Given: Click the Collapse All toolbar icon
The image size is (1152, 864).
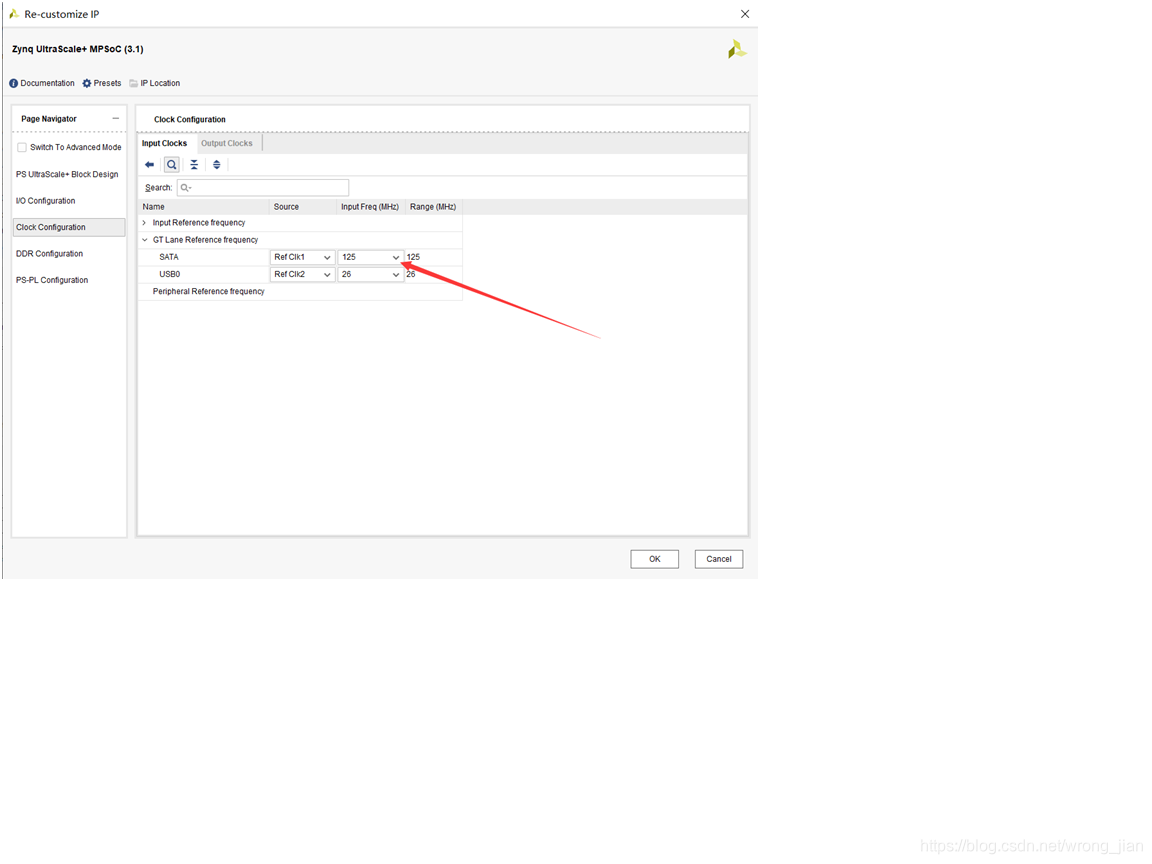Looking at the screenshot, I should pos(194,165).
